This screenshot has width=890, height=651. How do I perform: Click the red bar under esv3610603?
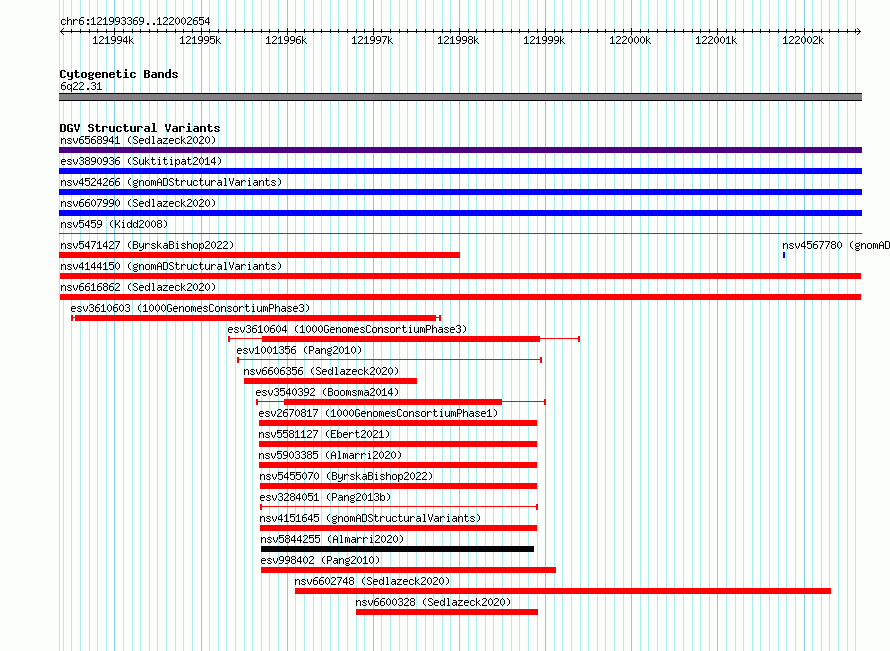pyautogui.click(x=255, y=318)
